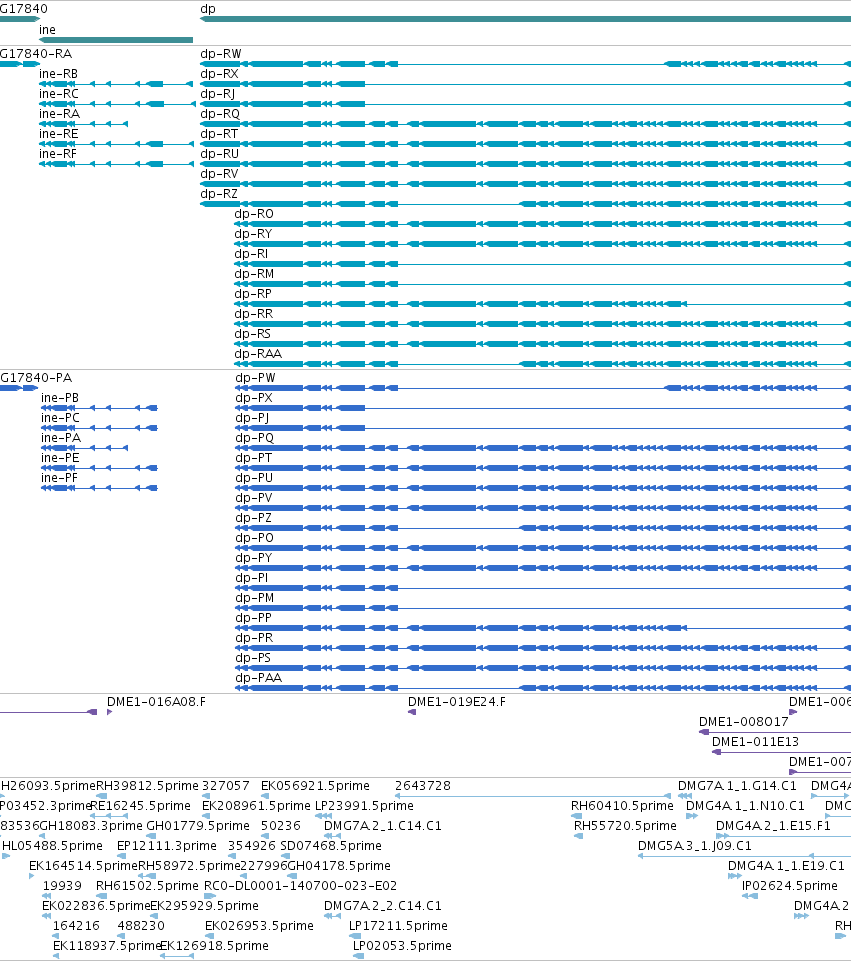This screenshot has height=961, width=851.
Task: Click protein label dp-PO
Action: tap(254, 538)
